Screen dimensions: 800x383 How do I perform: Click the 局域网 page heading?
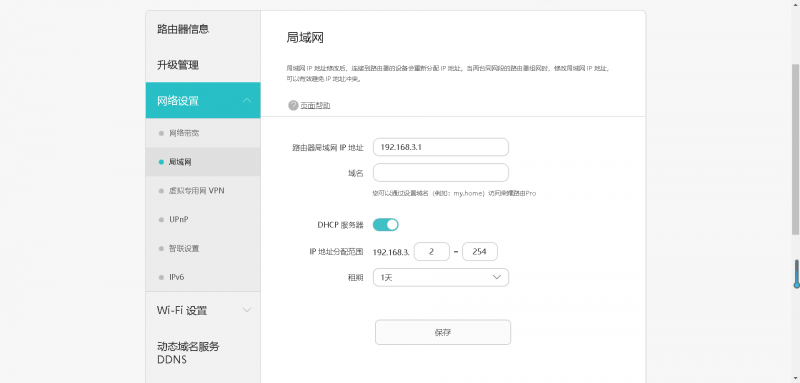point(305,38)
